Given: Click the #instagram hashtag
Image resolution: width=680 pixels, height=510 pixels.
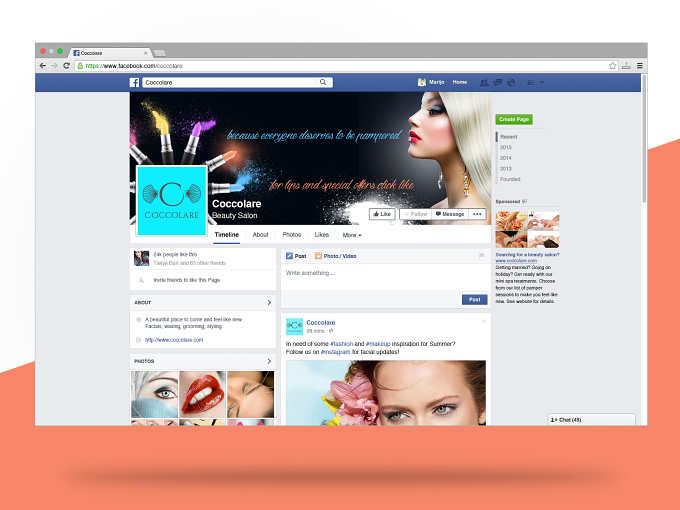Looking at the screenshot, I should (335, 352).
